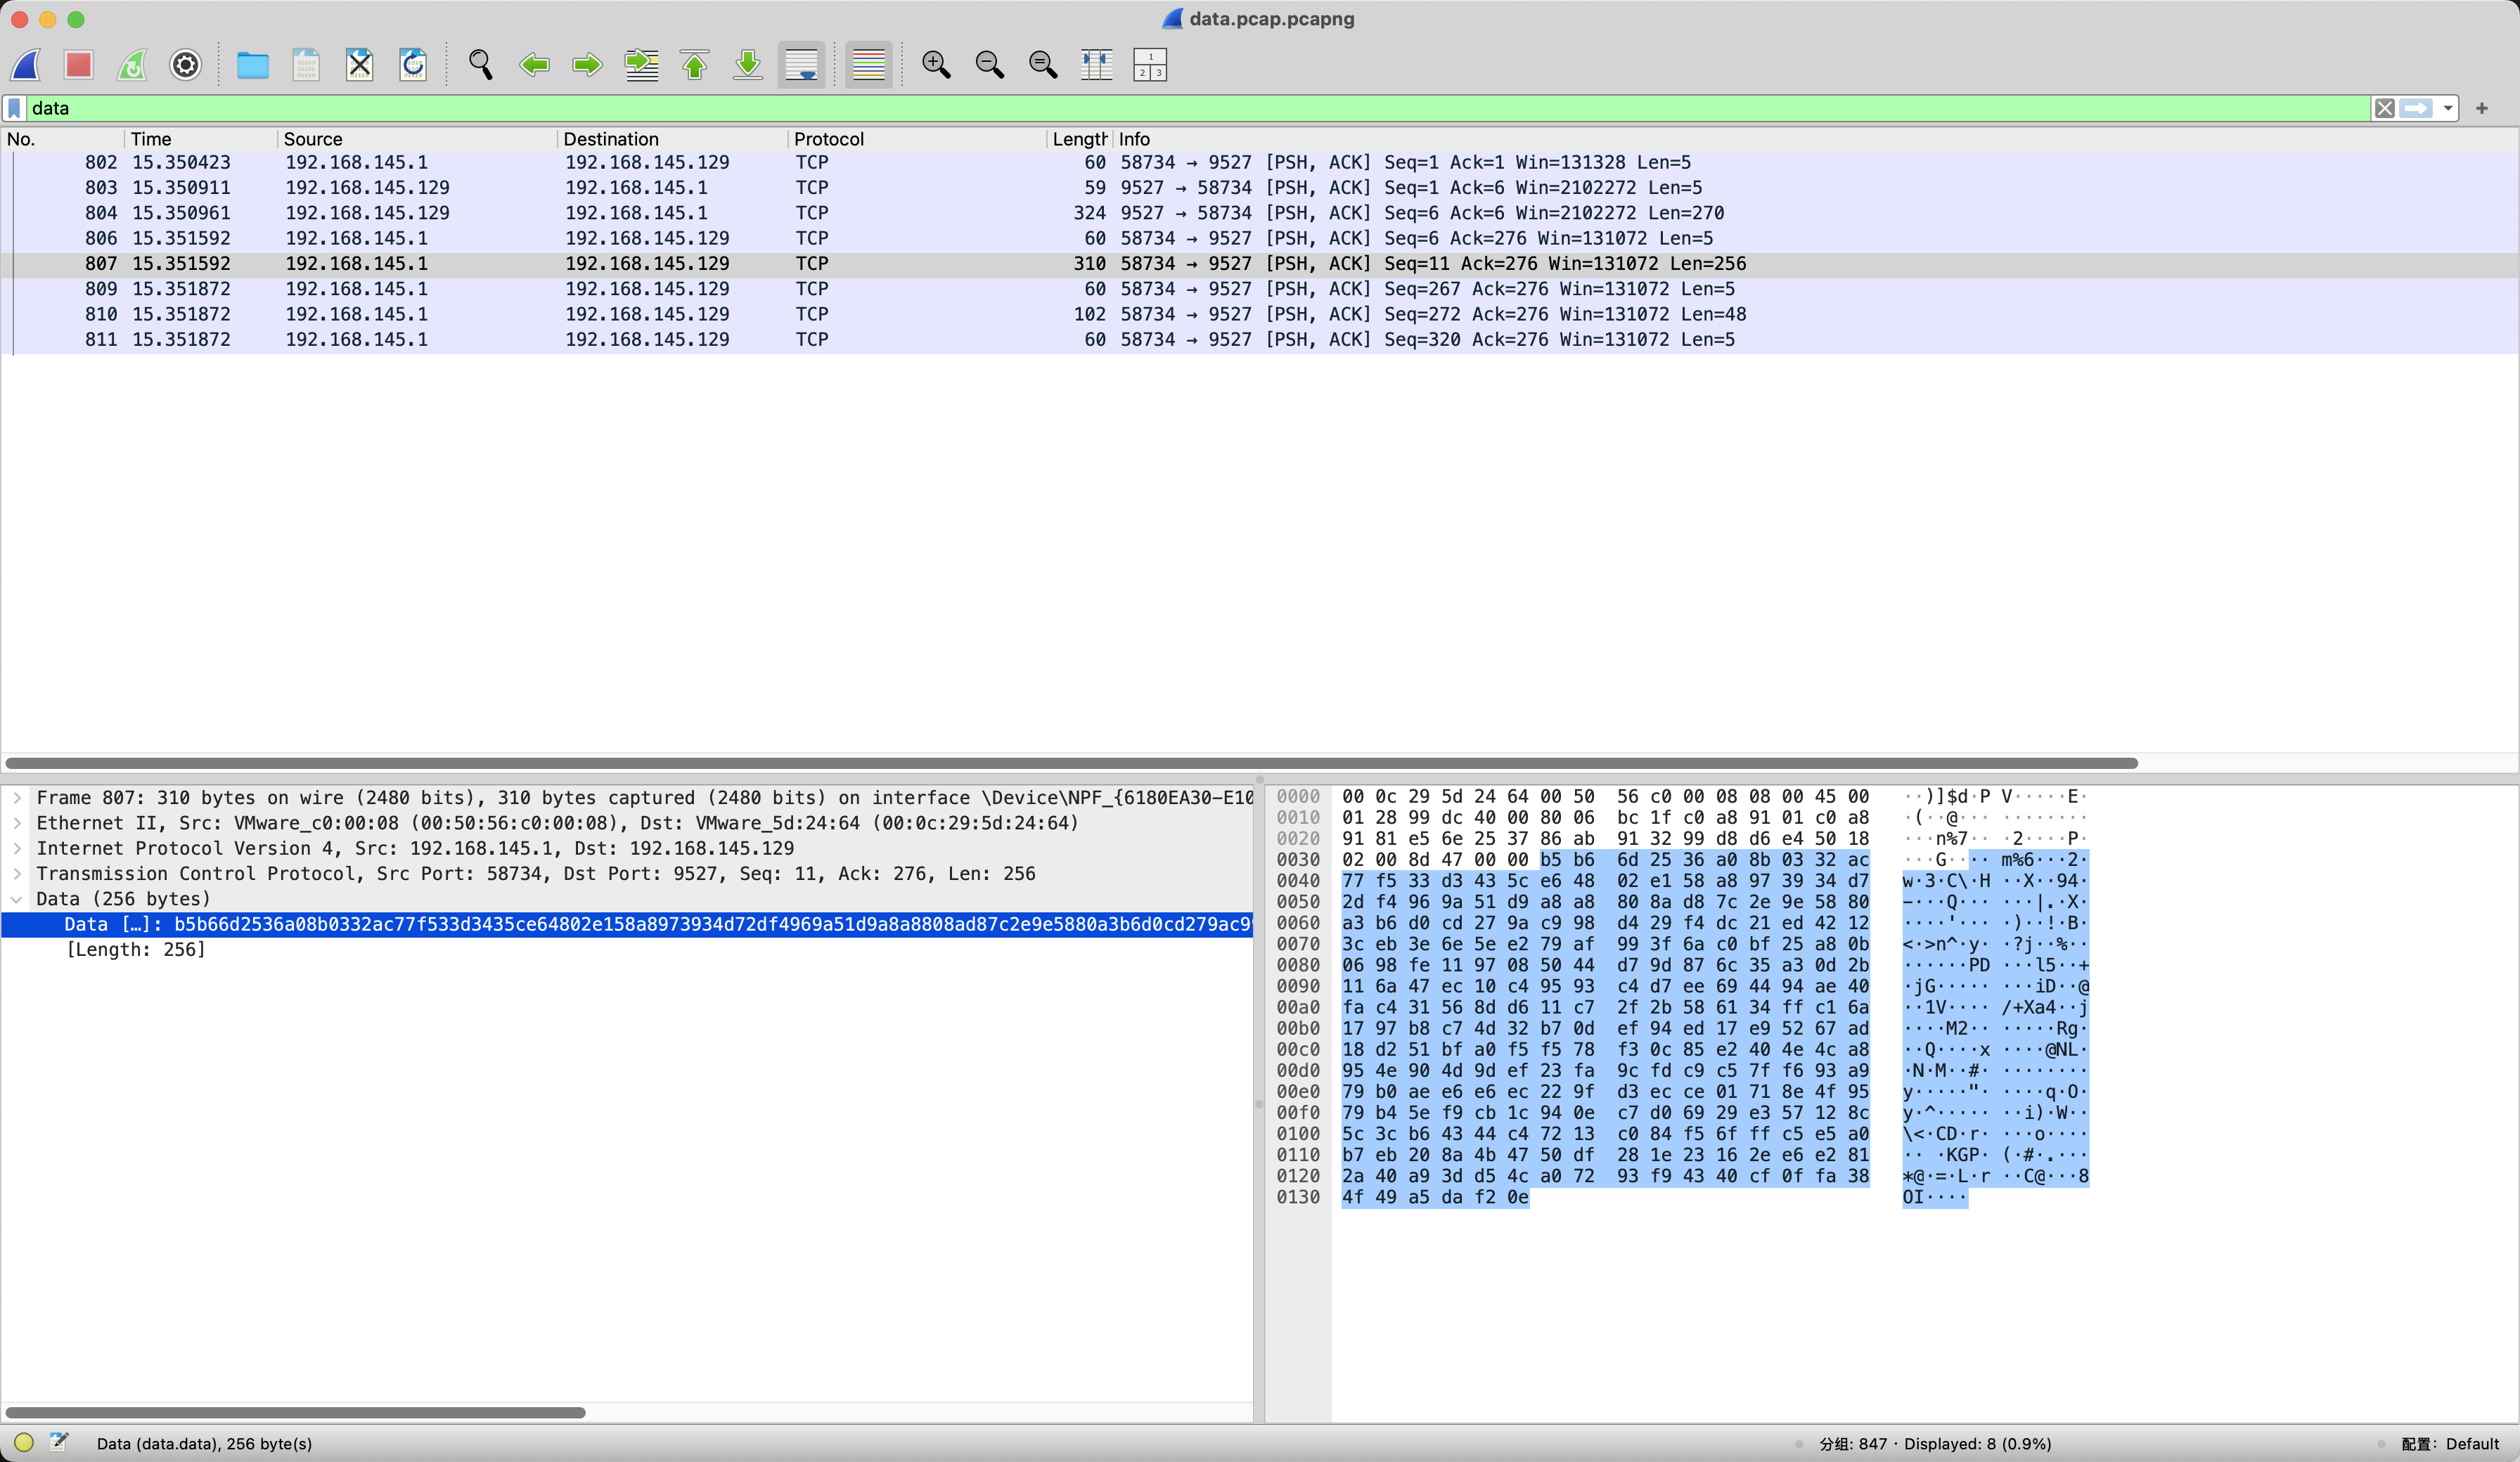Reset text to normal size

[x=1043, y=65]
